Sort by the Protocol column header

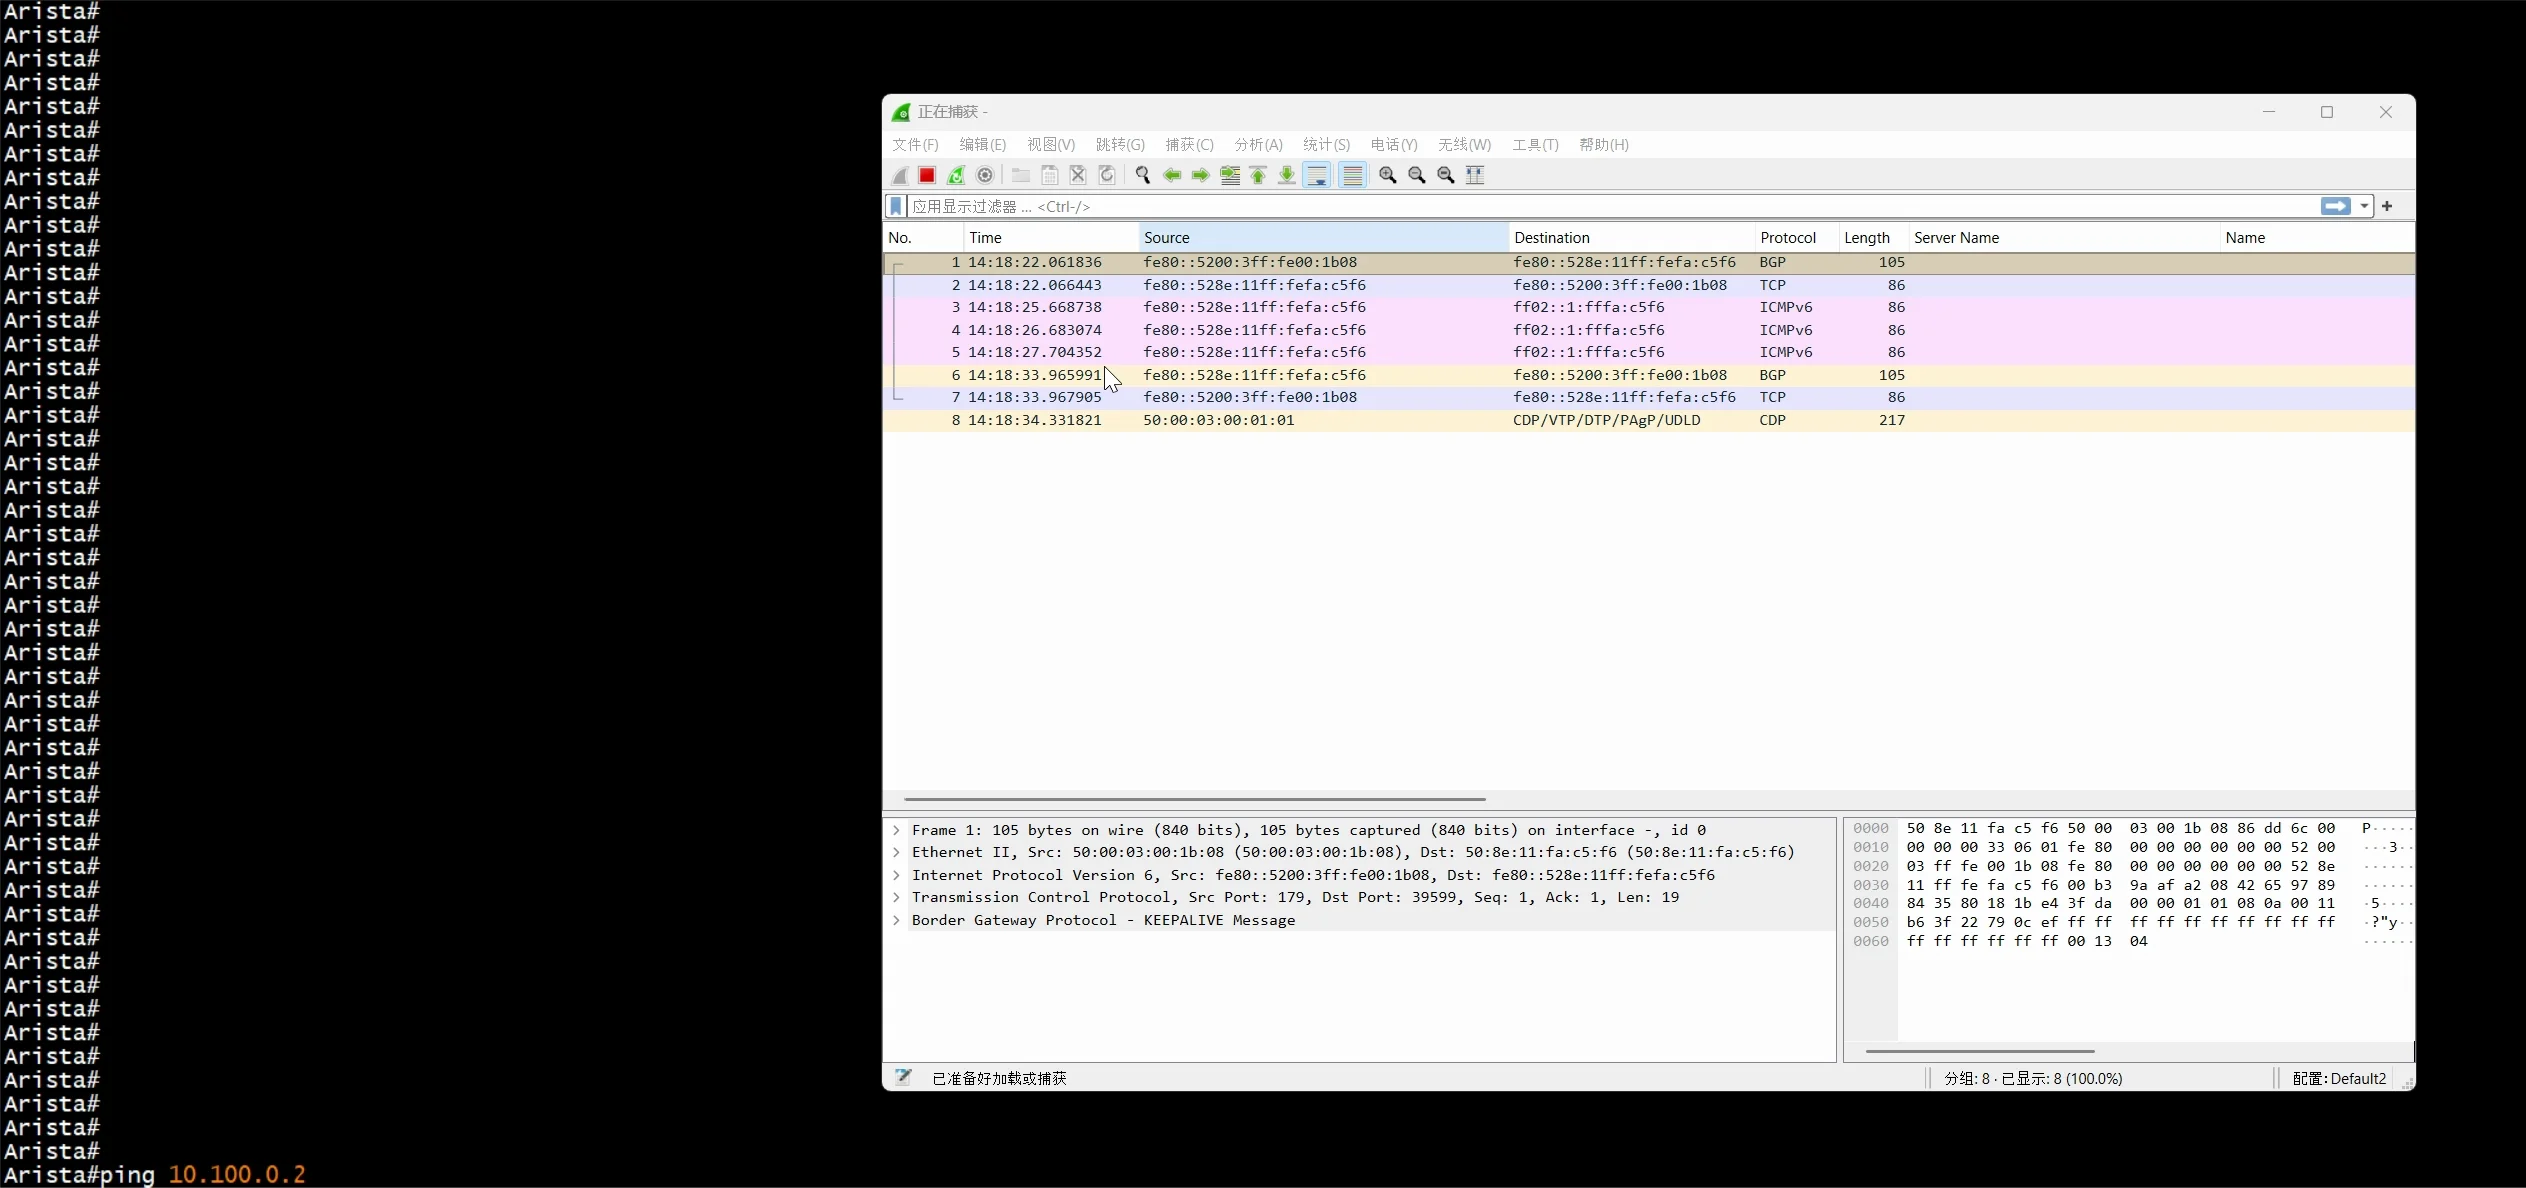1796,238
